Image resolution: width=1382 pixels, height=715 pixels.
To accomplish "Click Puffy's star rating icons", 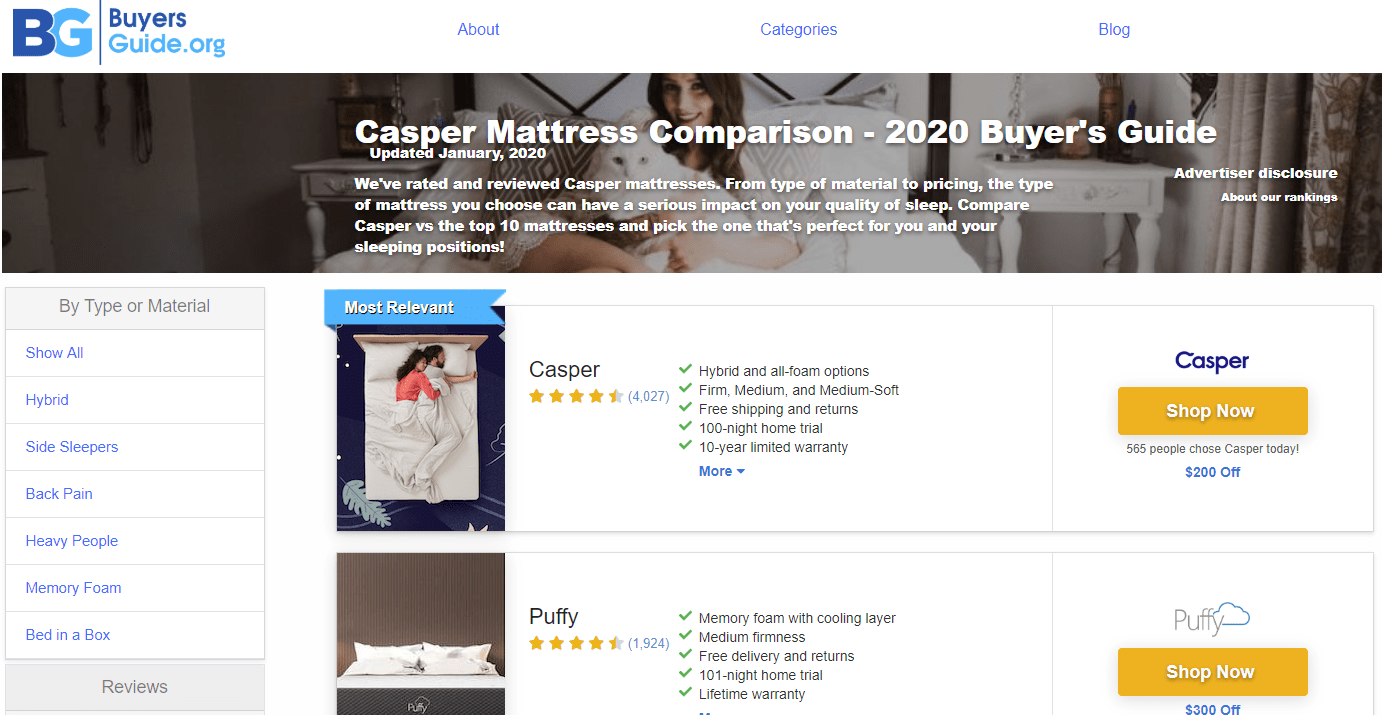I will [576, 643].
